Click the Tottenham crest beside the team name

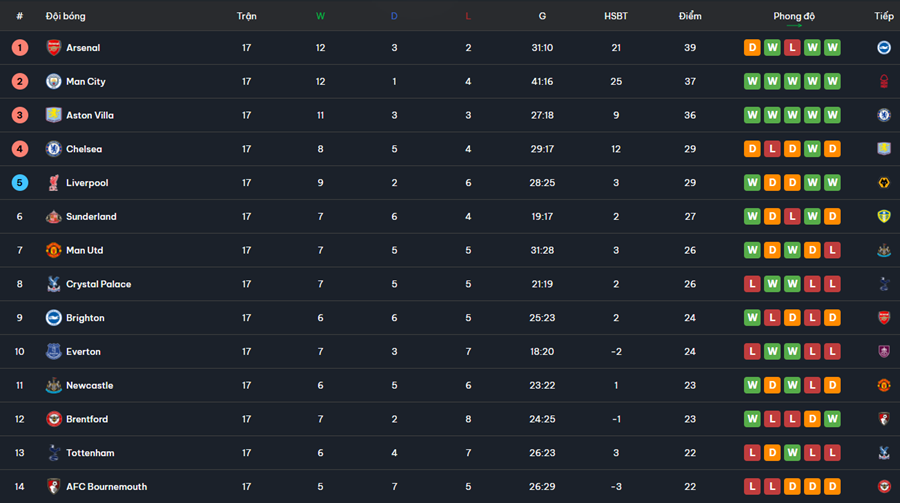53,453
